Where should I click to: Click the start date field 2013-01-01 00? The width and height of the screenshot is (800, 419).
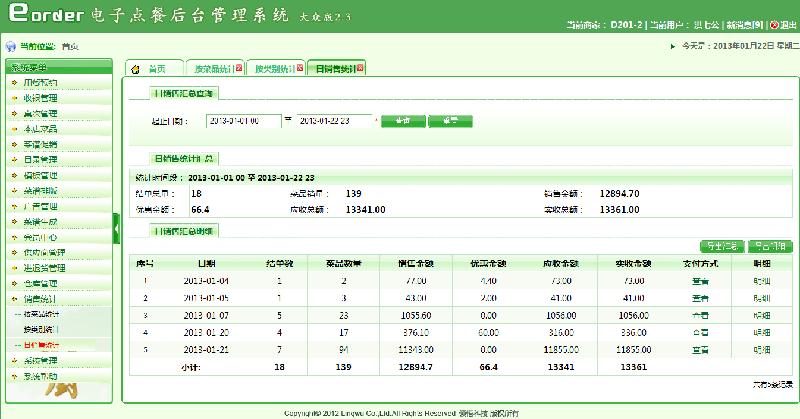[x=243, y=121]
